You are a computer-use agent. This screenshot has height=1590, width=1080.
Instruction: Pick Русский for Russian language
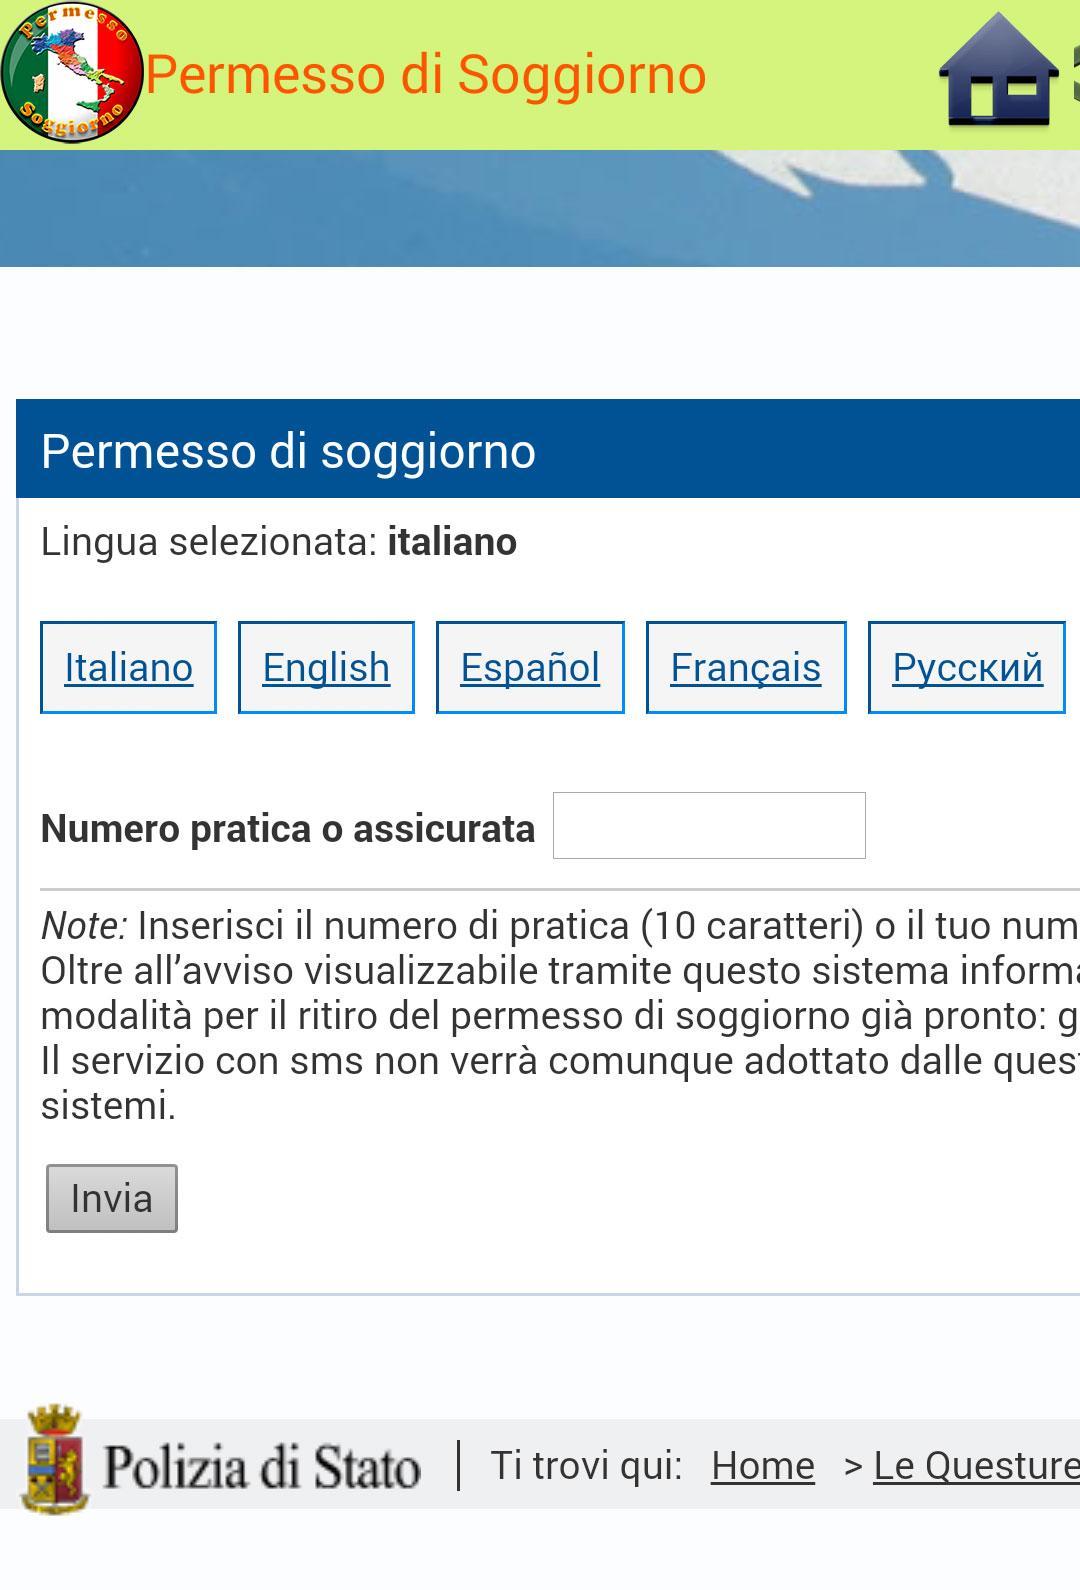coord(967,668)
